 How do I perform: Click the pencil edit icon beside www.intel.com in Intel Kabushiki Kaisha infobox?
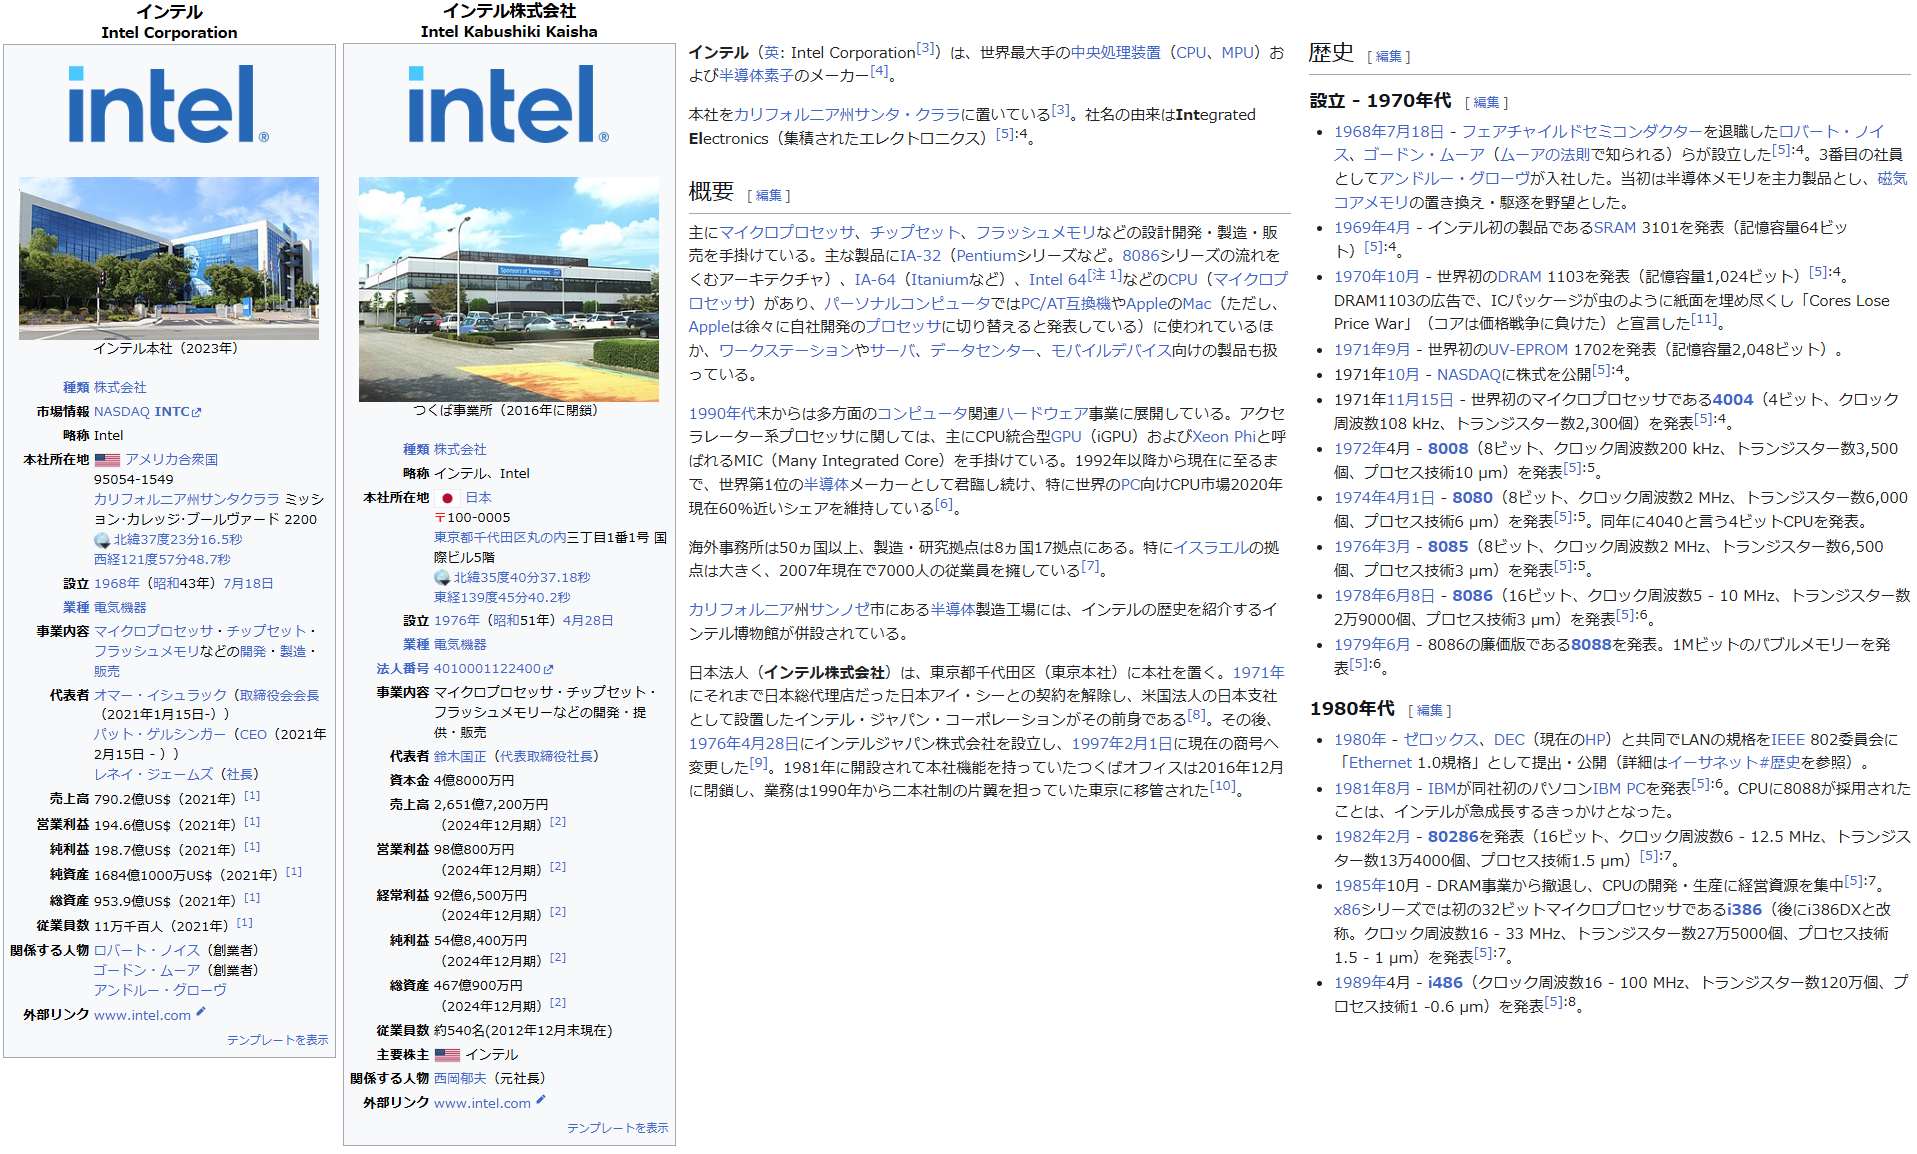[541, 1100]
